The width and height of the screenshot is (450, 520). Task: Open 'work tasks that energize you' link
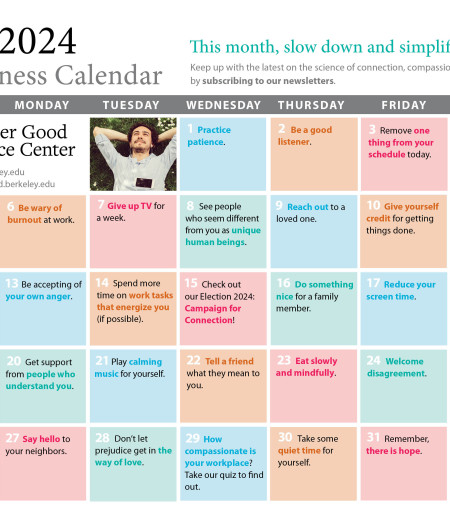tap(135, 301)
